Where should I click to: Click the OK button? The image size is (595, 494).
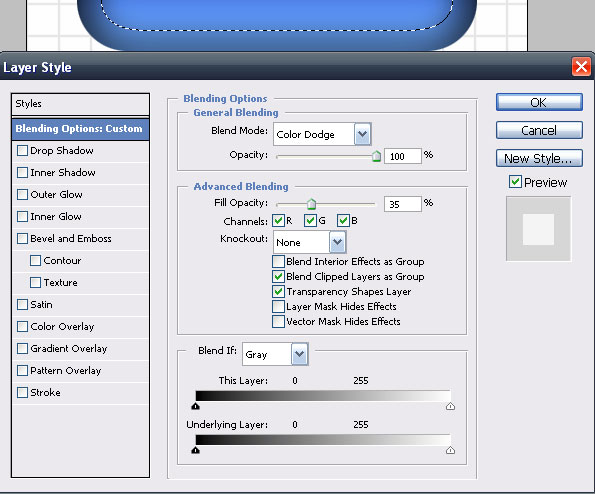pyautogui.click(x=539, y=102)
